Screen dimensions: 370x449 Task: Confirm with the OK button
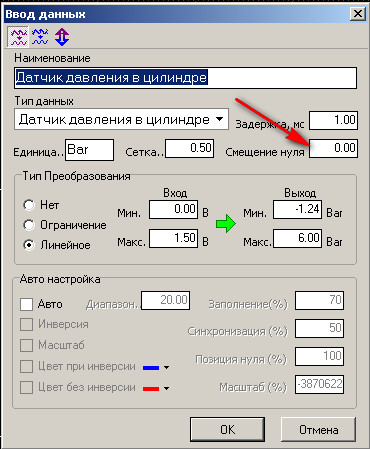click(x=228, y=429)
